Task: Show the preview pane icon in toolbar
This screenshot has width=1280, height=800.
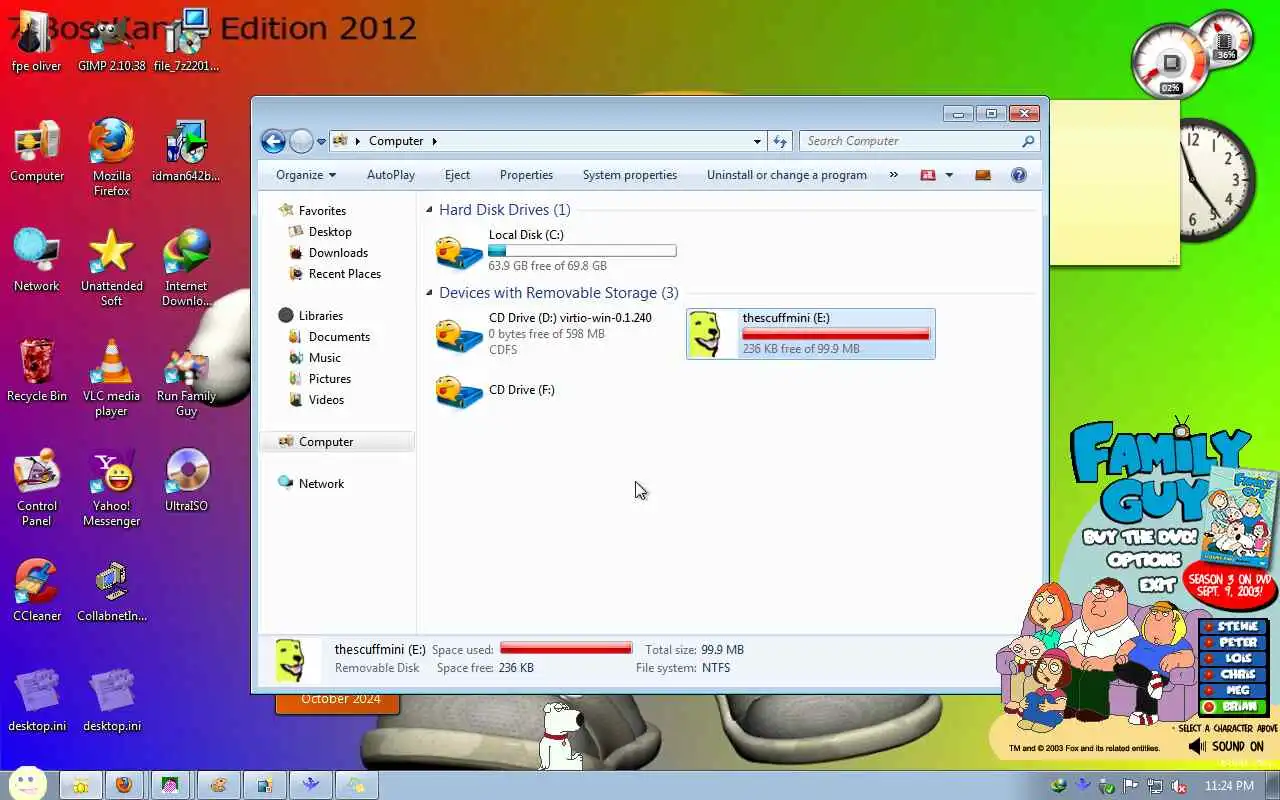Action: coord(983,175)
